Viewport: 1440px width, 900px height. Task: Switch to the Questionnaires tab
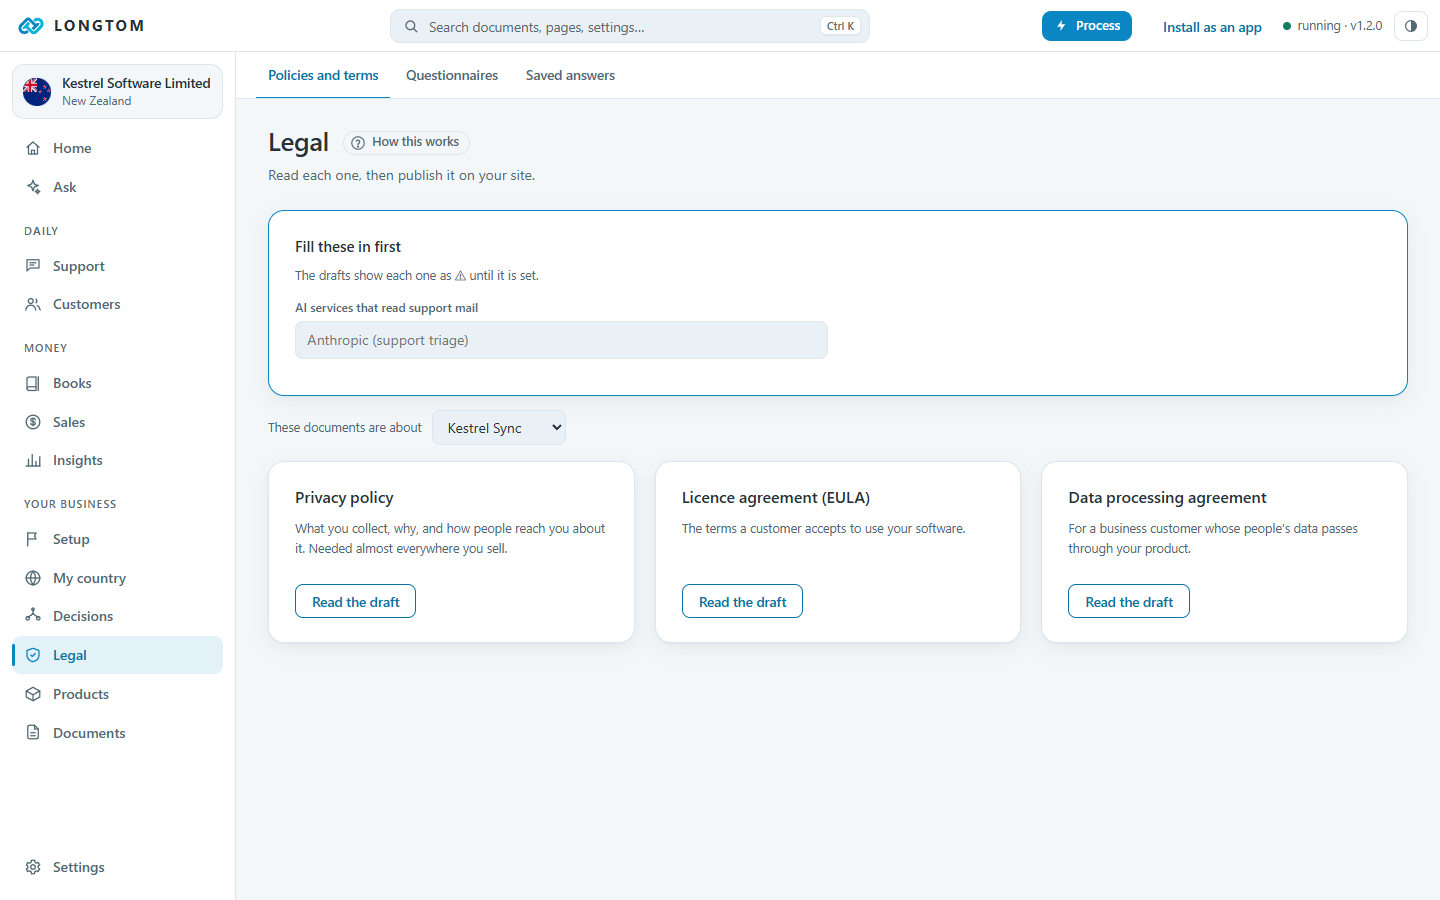tap(452, 75)
